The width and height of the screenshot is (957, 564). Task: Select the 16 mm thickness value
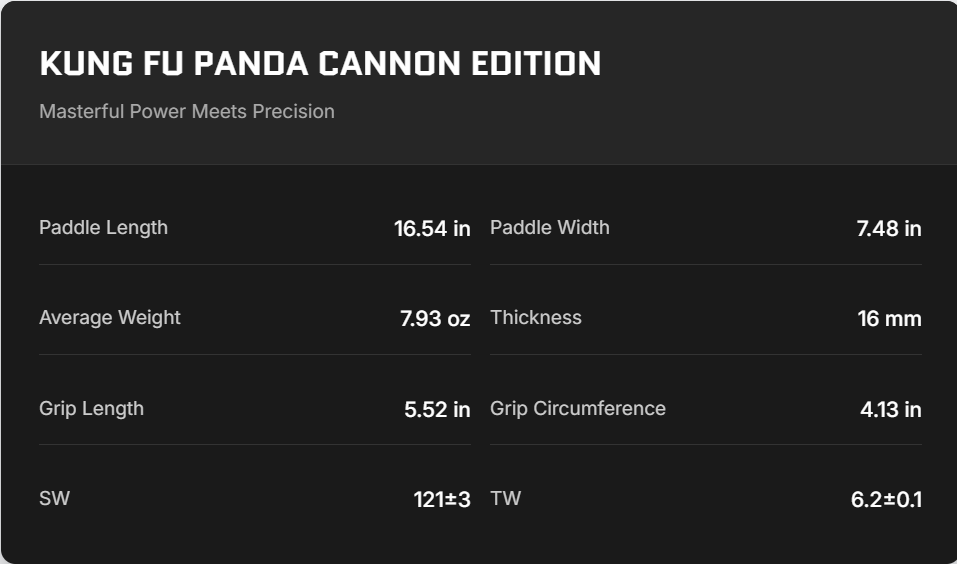(889, 319)
